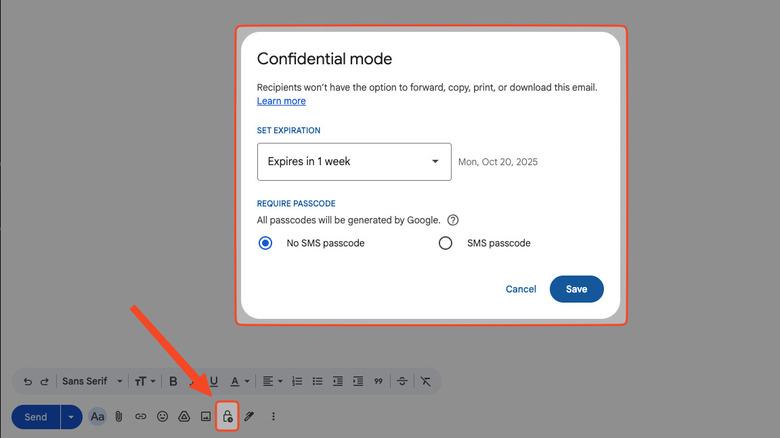Open the text color picker

(240, 381)
